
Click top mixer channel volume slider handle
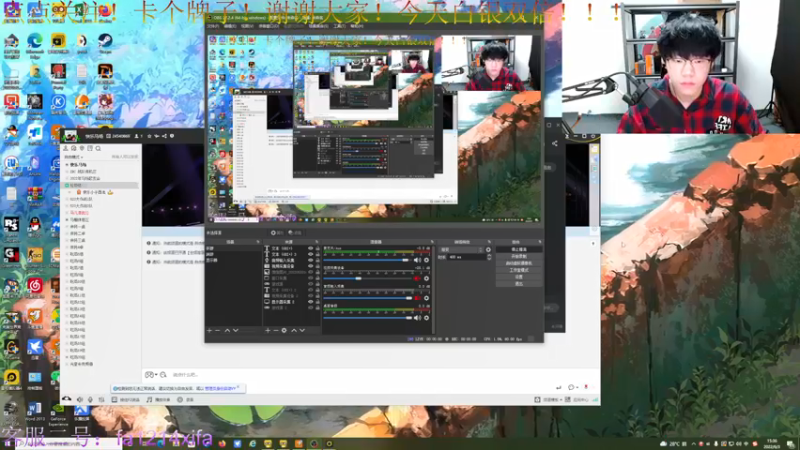tap(406, 260)
